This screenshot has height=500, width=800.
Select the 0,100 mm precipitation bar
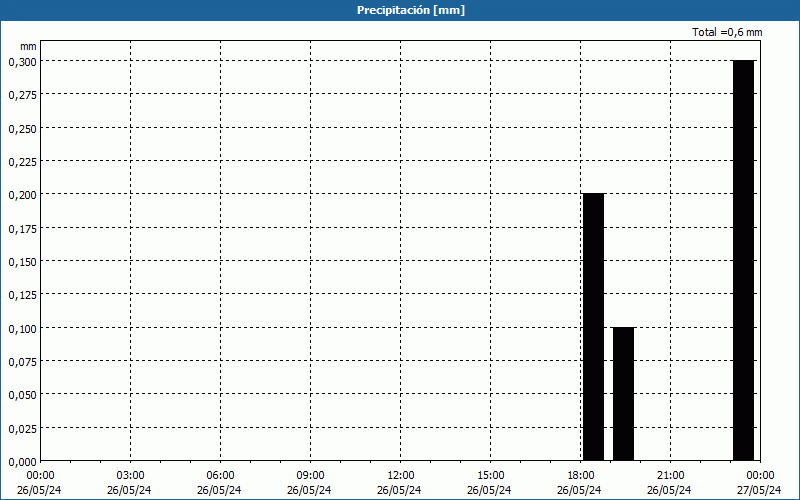623,394
